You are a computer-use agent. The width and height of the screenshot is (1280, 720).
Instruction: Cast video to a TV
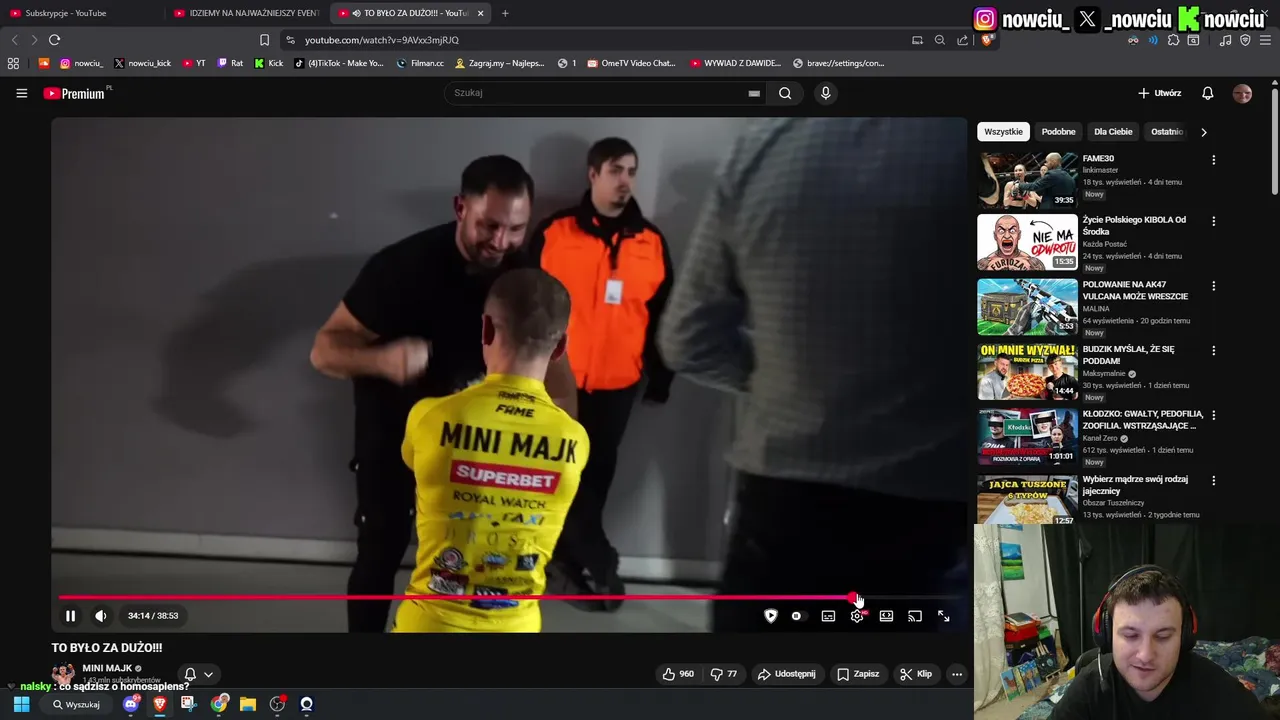tap(915, 616)
